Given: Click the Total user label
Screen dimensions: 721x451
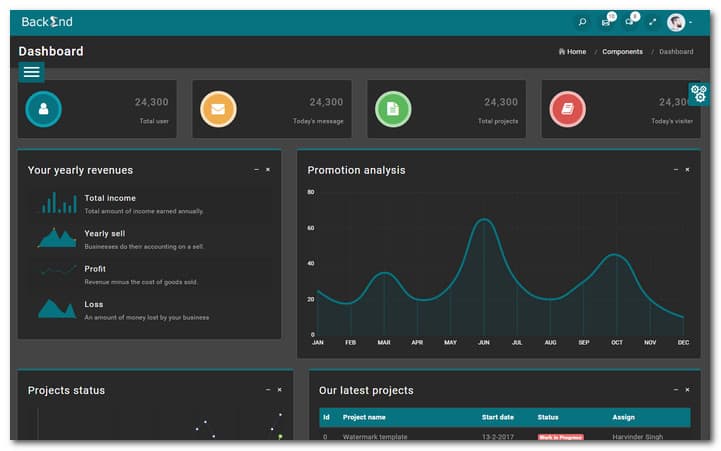Looking at the screenshot, I should [154, 121].
